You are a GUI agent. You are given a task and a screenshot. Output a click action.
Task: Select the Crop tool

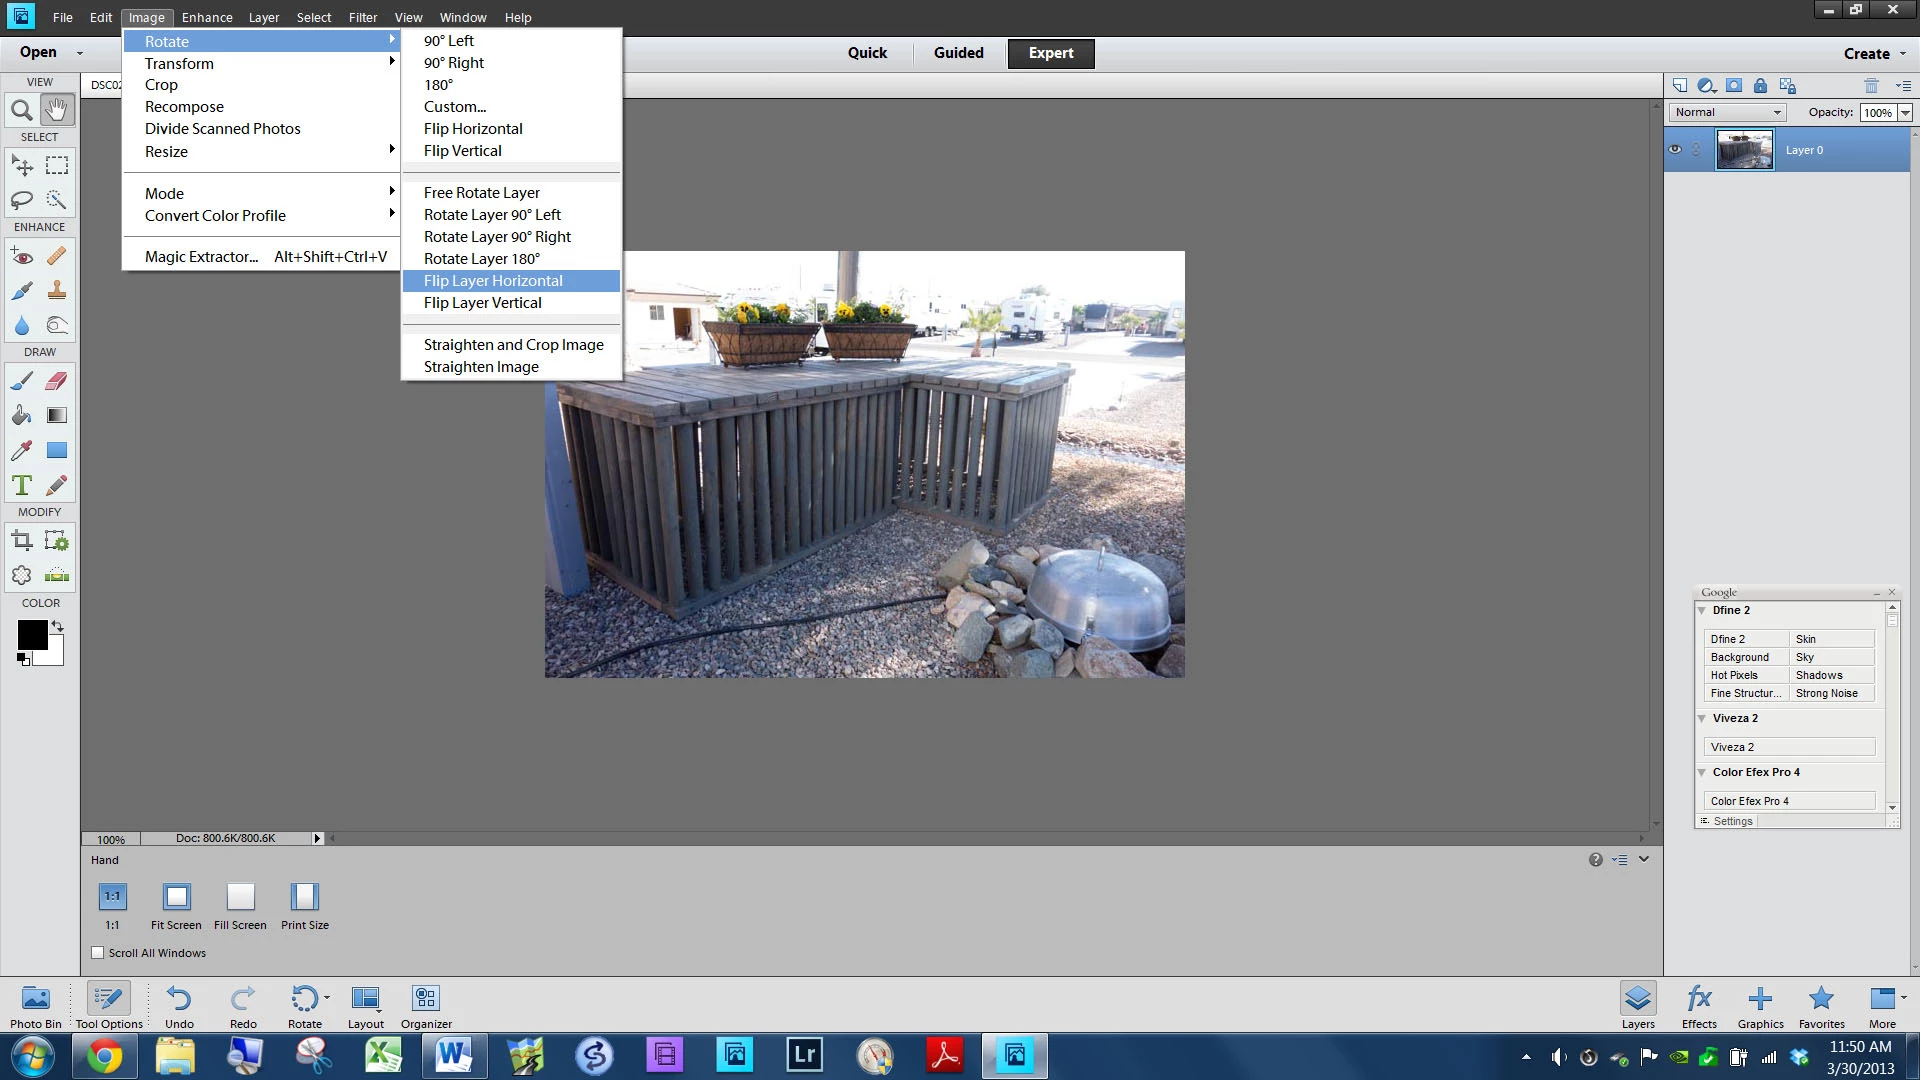coord(21,541)
